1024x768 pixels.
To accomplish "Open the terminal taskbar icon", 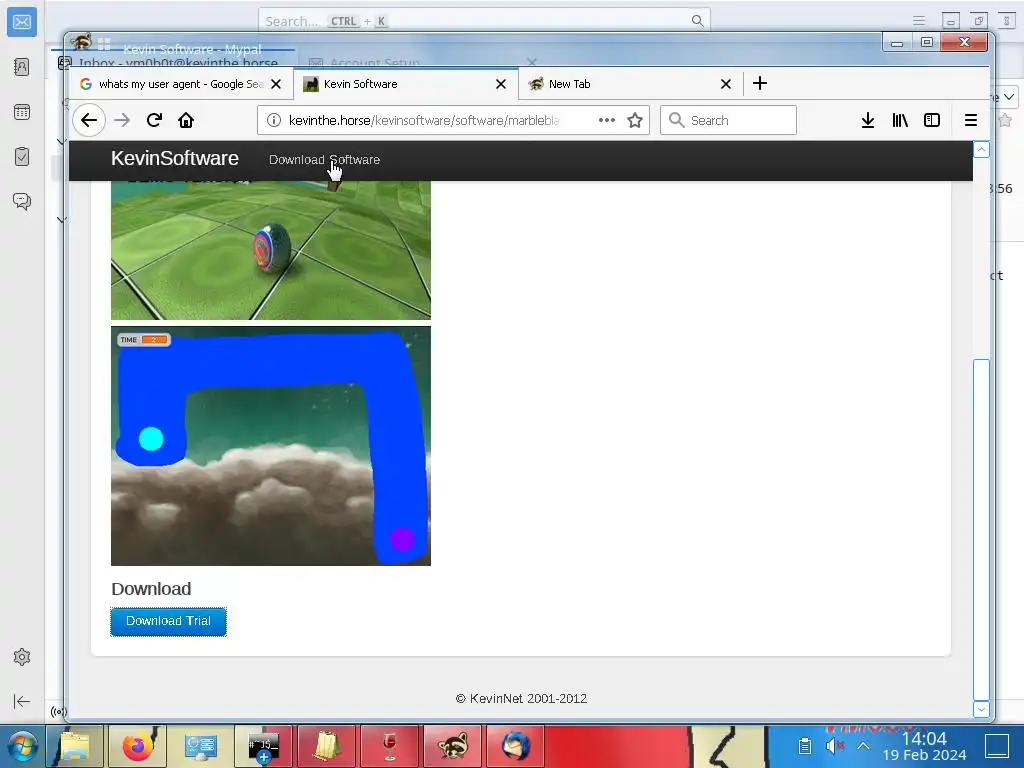I will (x=263, y=746).
